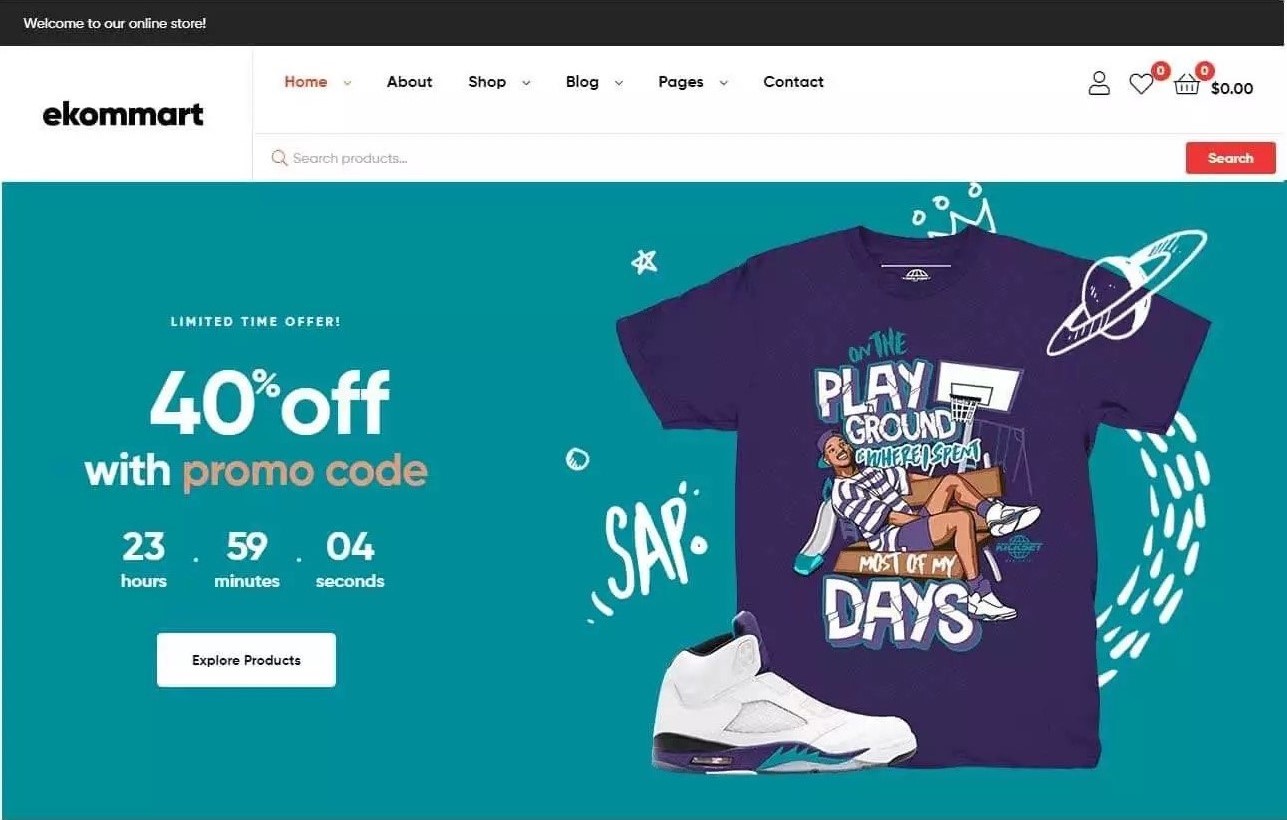
Task: Click the magnifier icon in search bar
Action: click(280, 158)
